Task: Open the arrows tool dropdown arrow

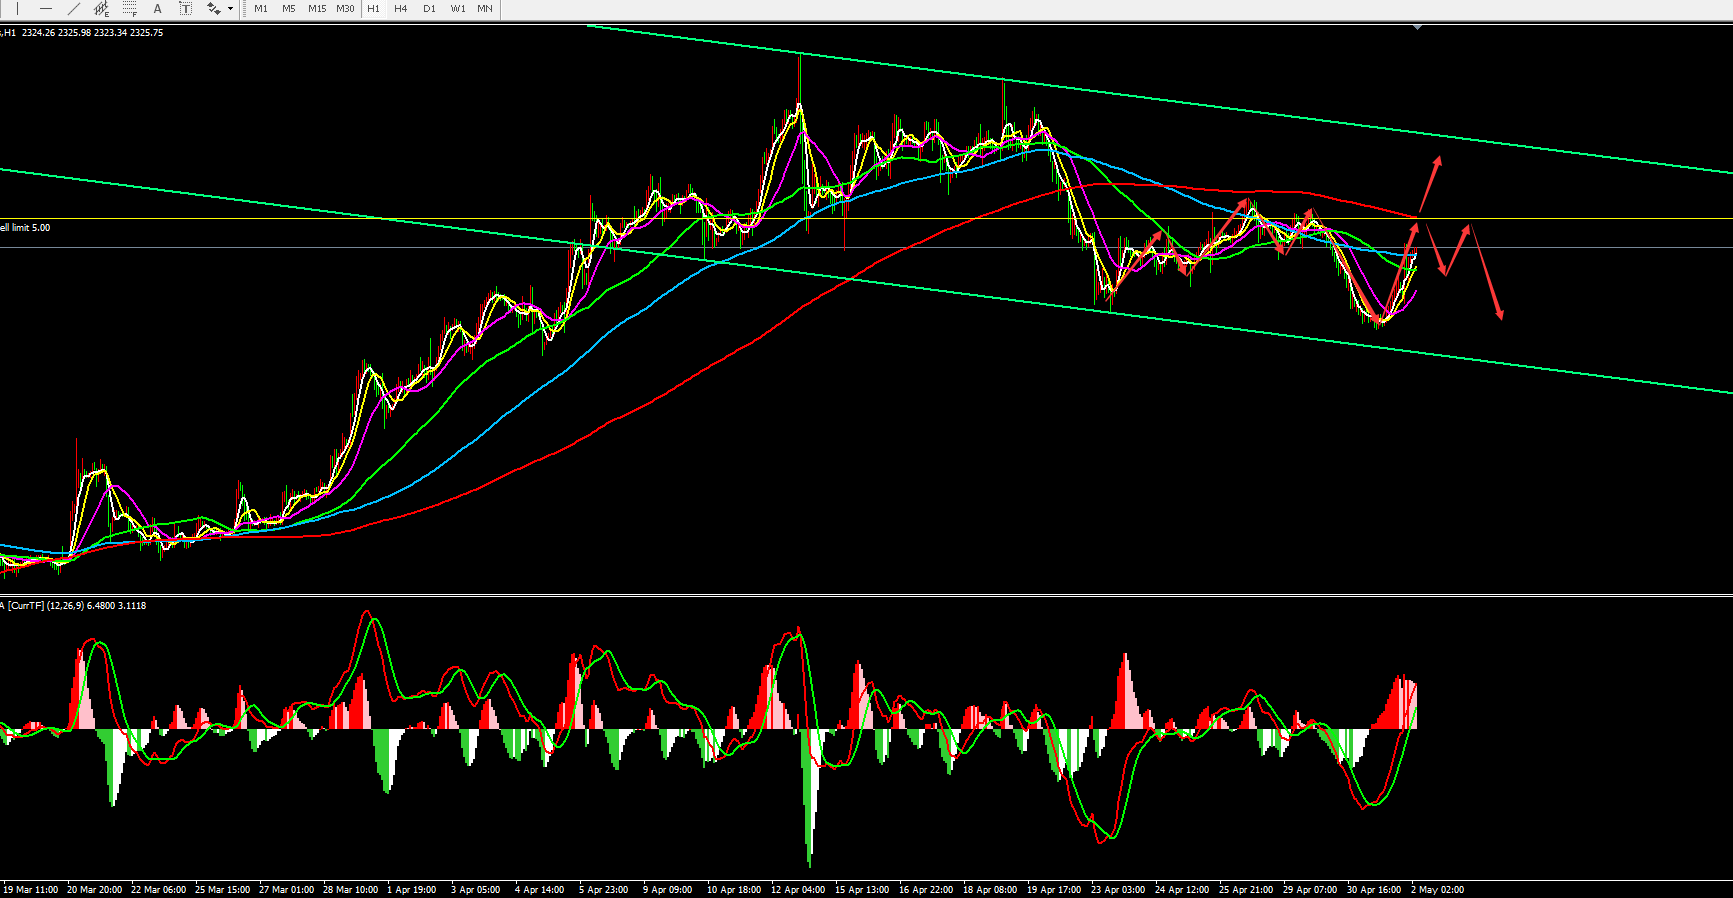Action: pos(230,9)
